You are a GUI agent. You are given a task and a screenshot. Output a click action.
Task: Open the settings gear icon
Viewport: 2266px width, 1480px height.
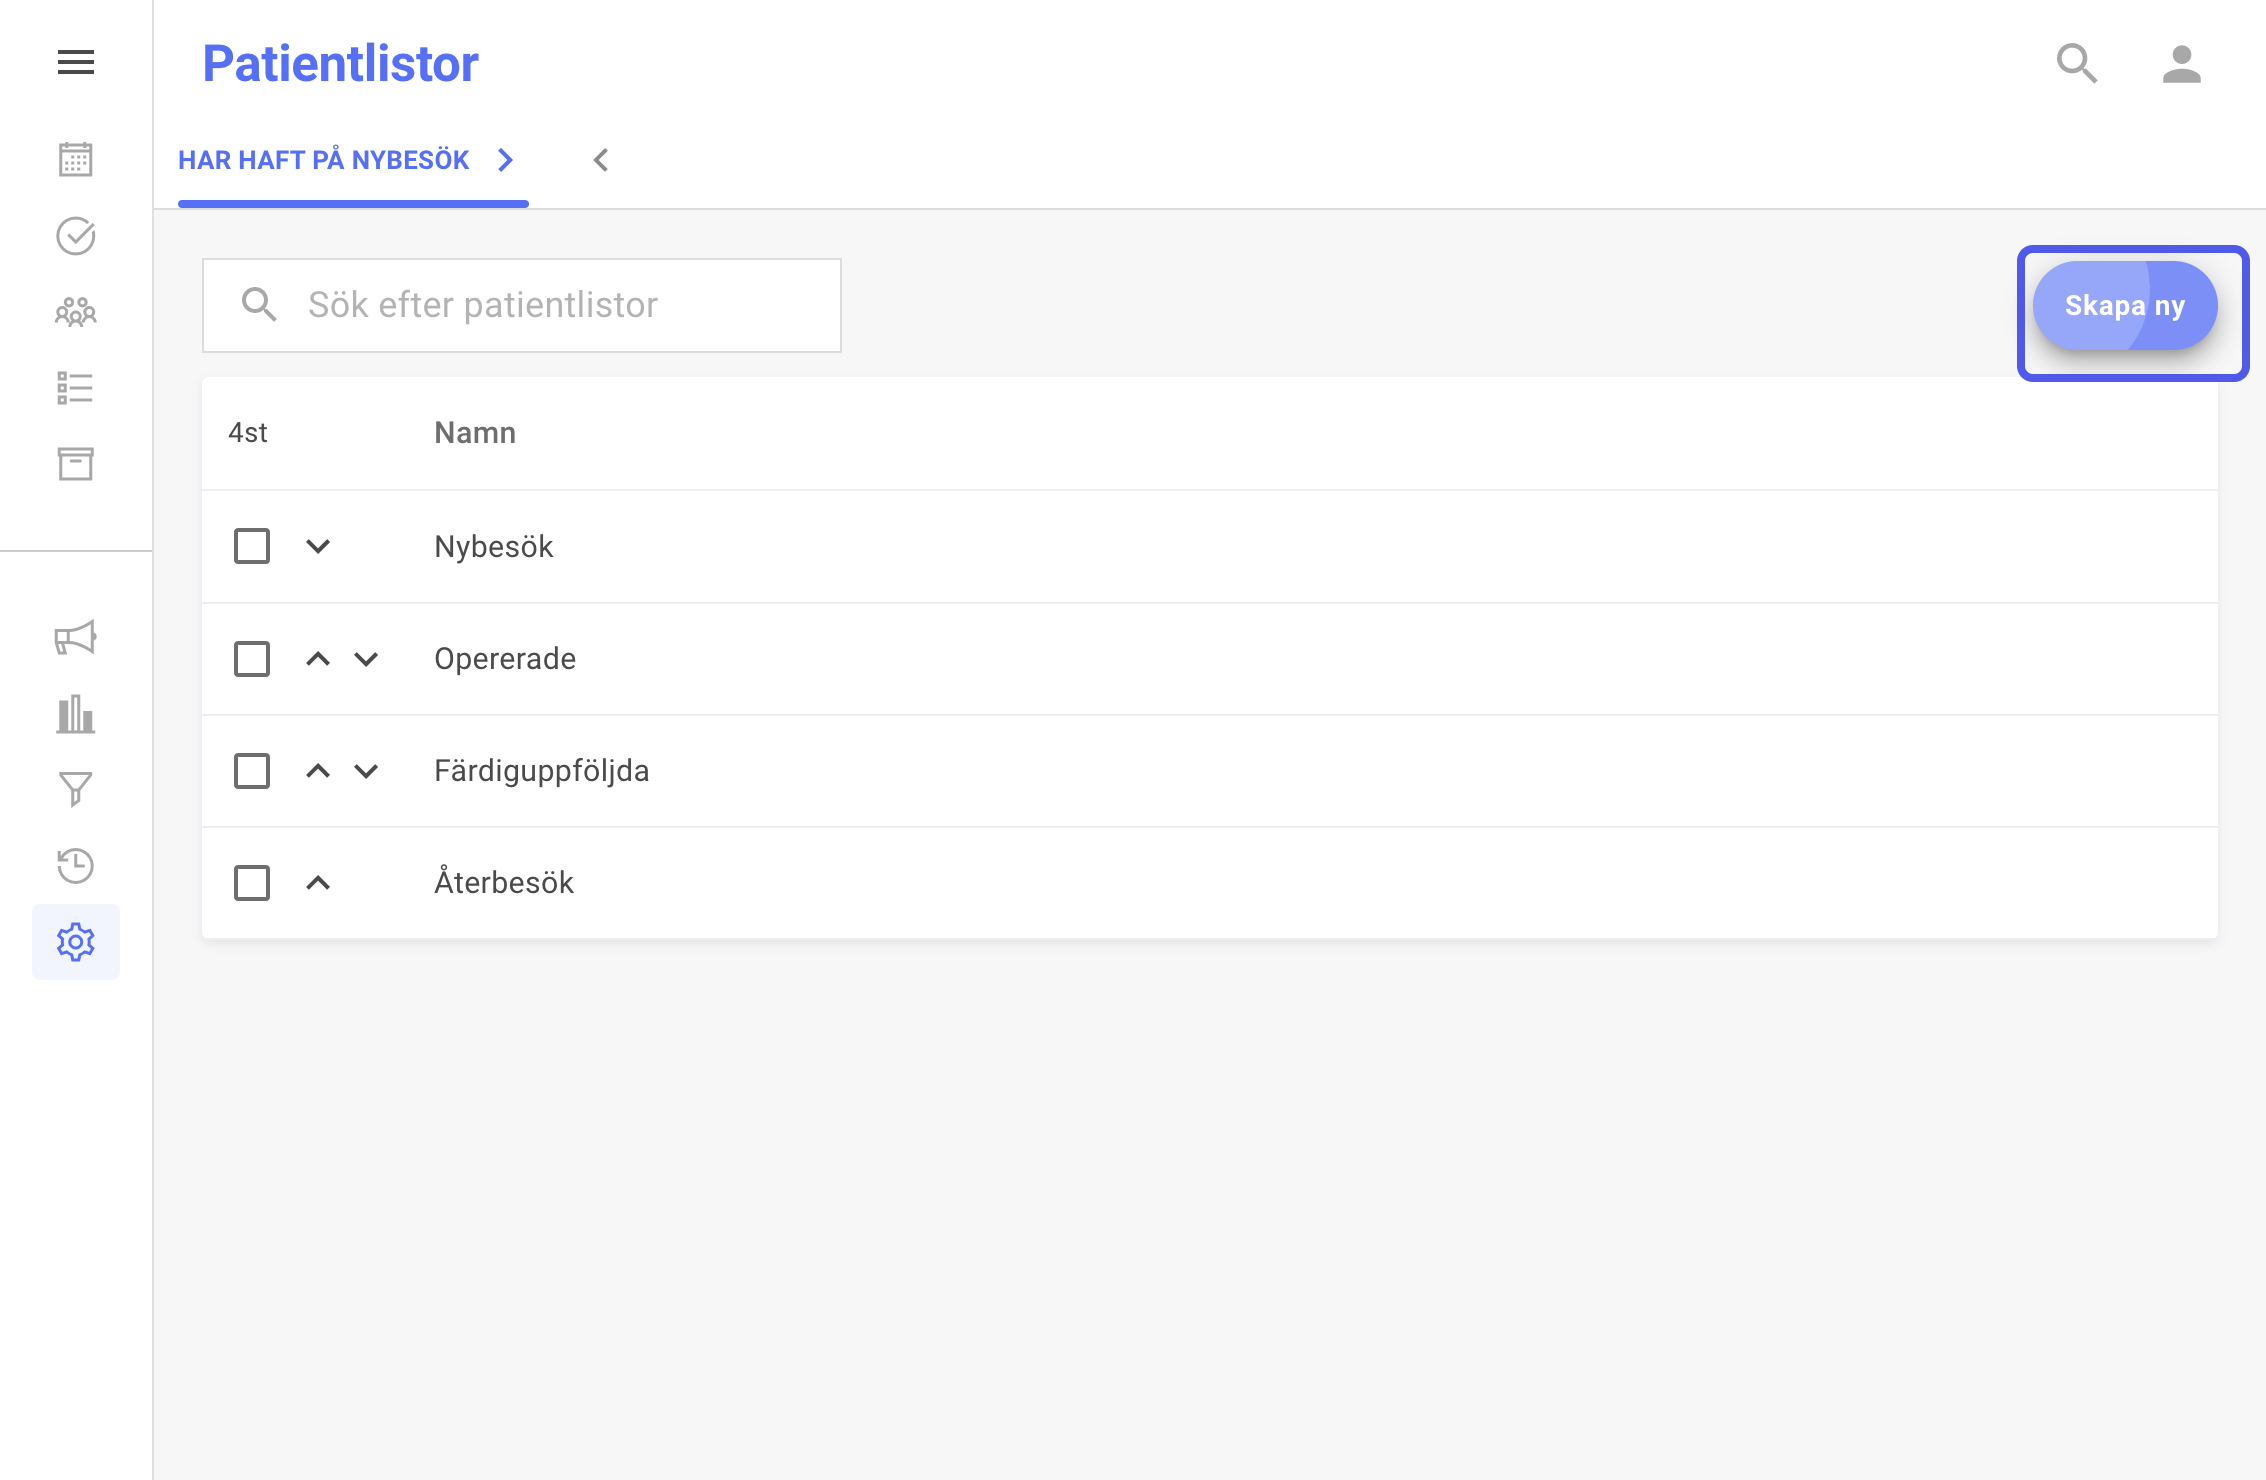click(x=76, y=942)
